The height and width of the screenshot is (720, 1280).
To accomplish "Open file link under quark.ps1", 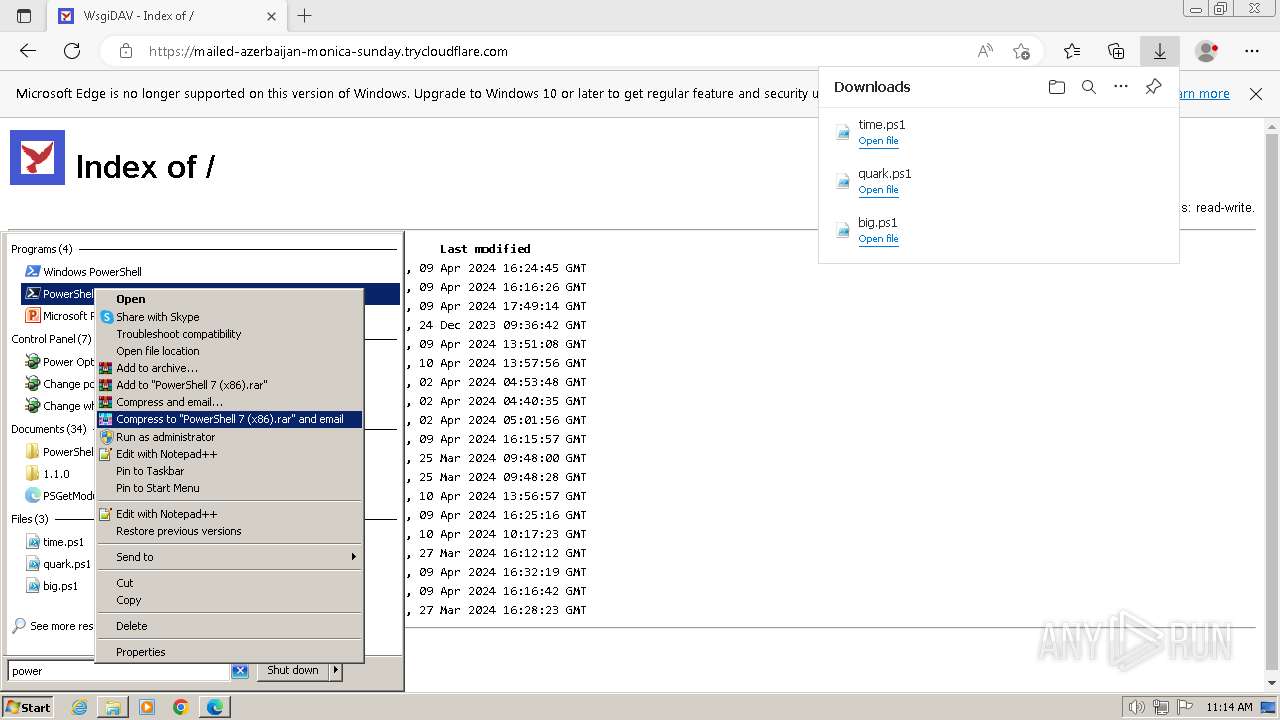I will point(878,190).
